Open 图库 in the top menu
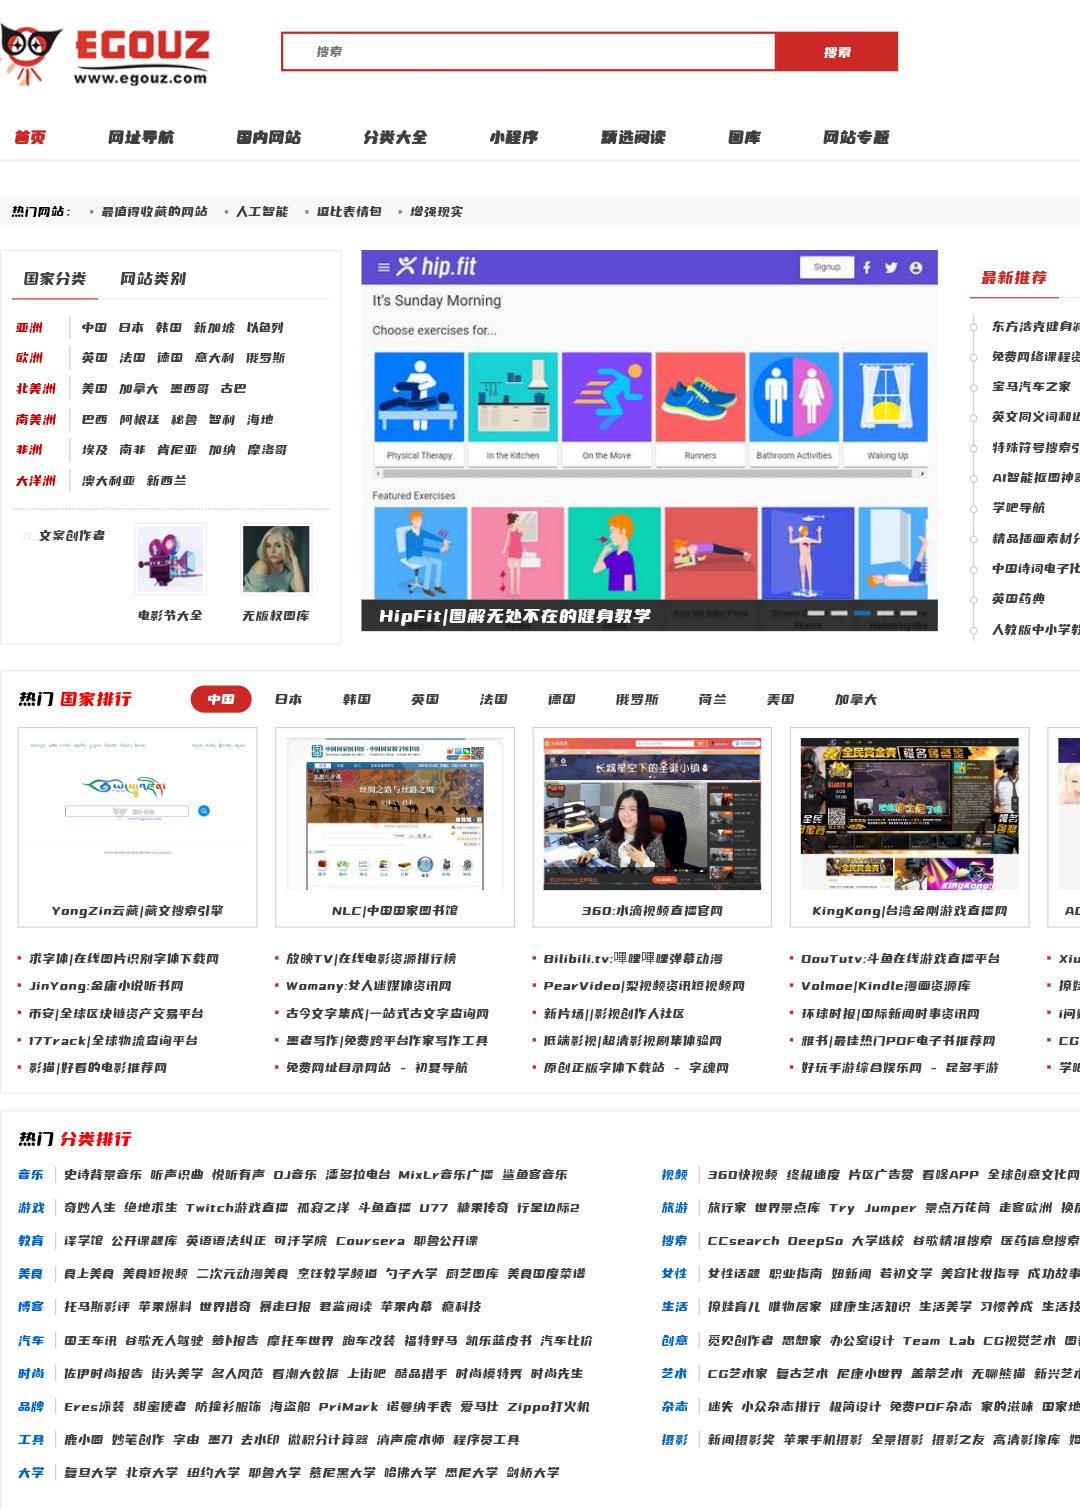The height and width of the screenshot is (1508, 1080). coord(744,137)
